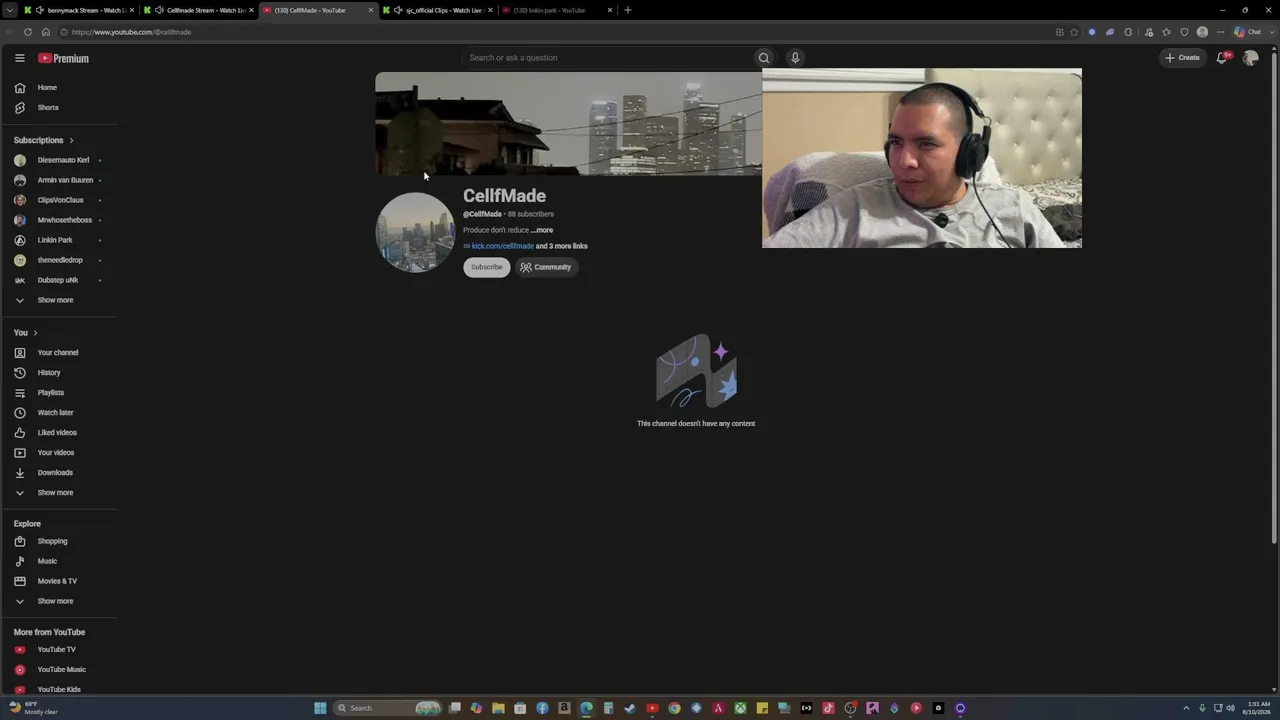Open the browser tab list dropdown
The width and height of the screenshot is (1280, 720).
(x=10, y=10)
